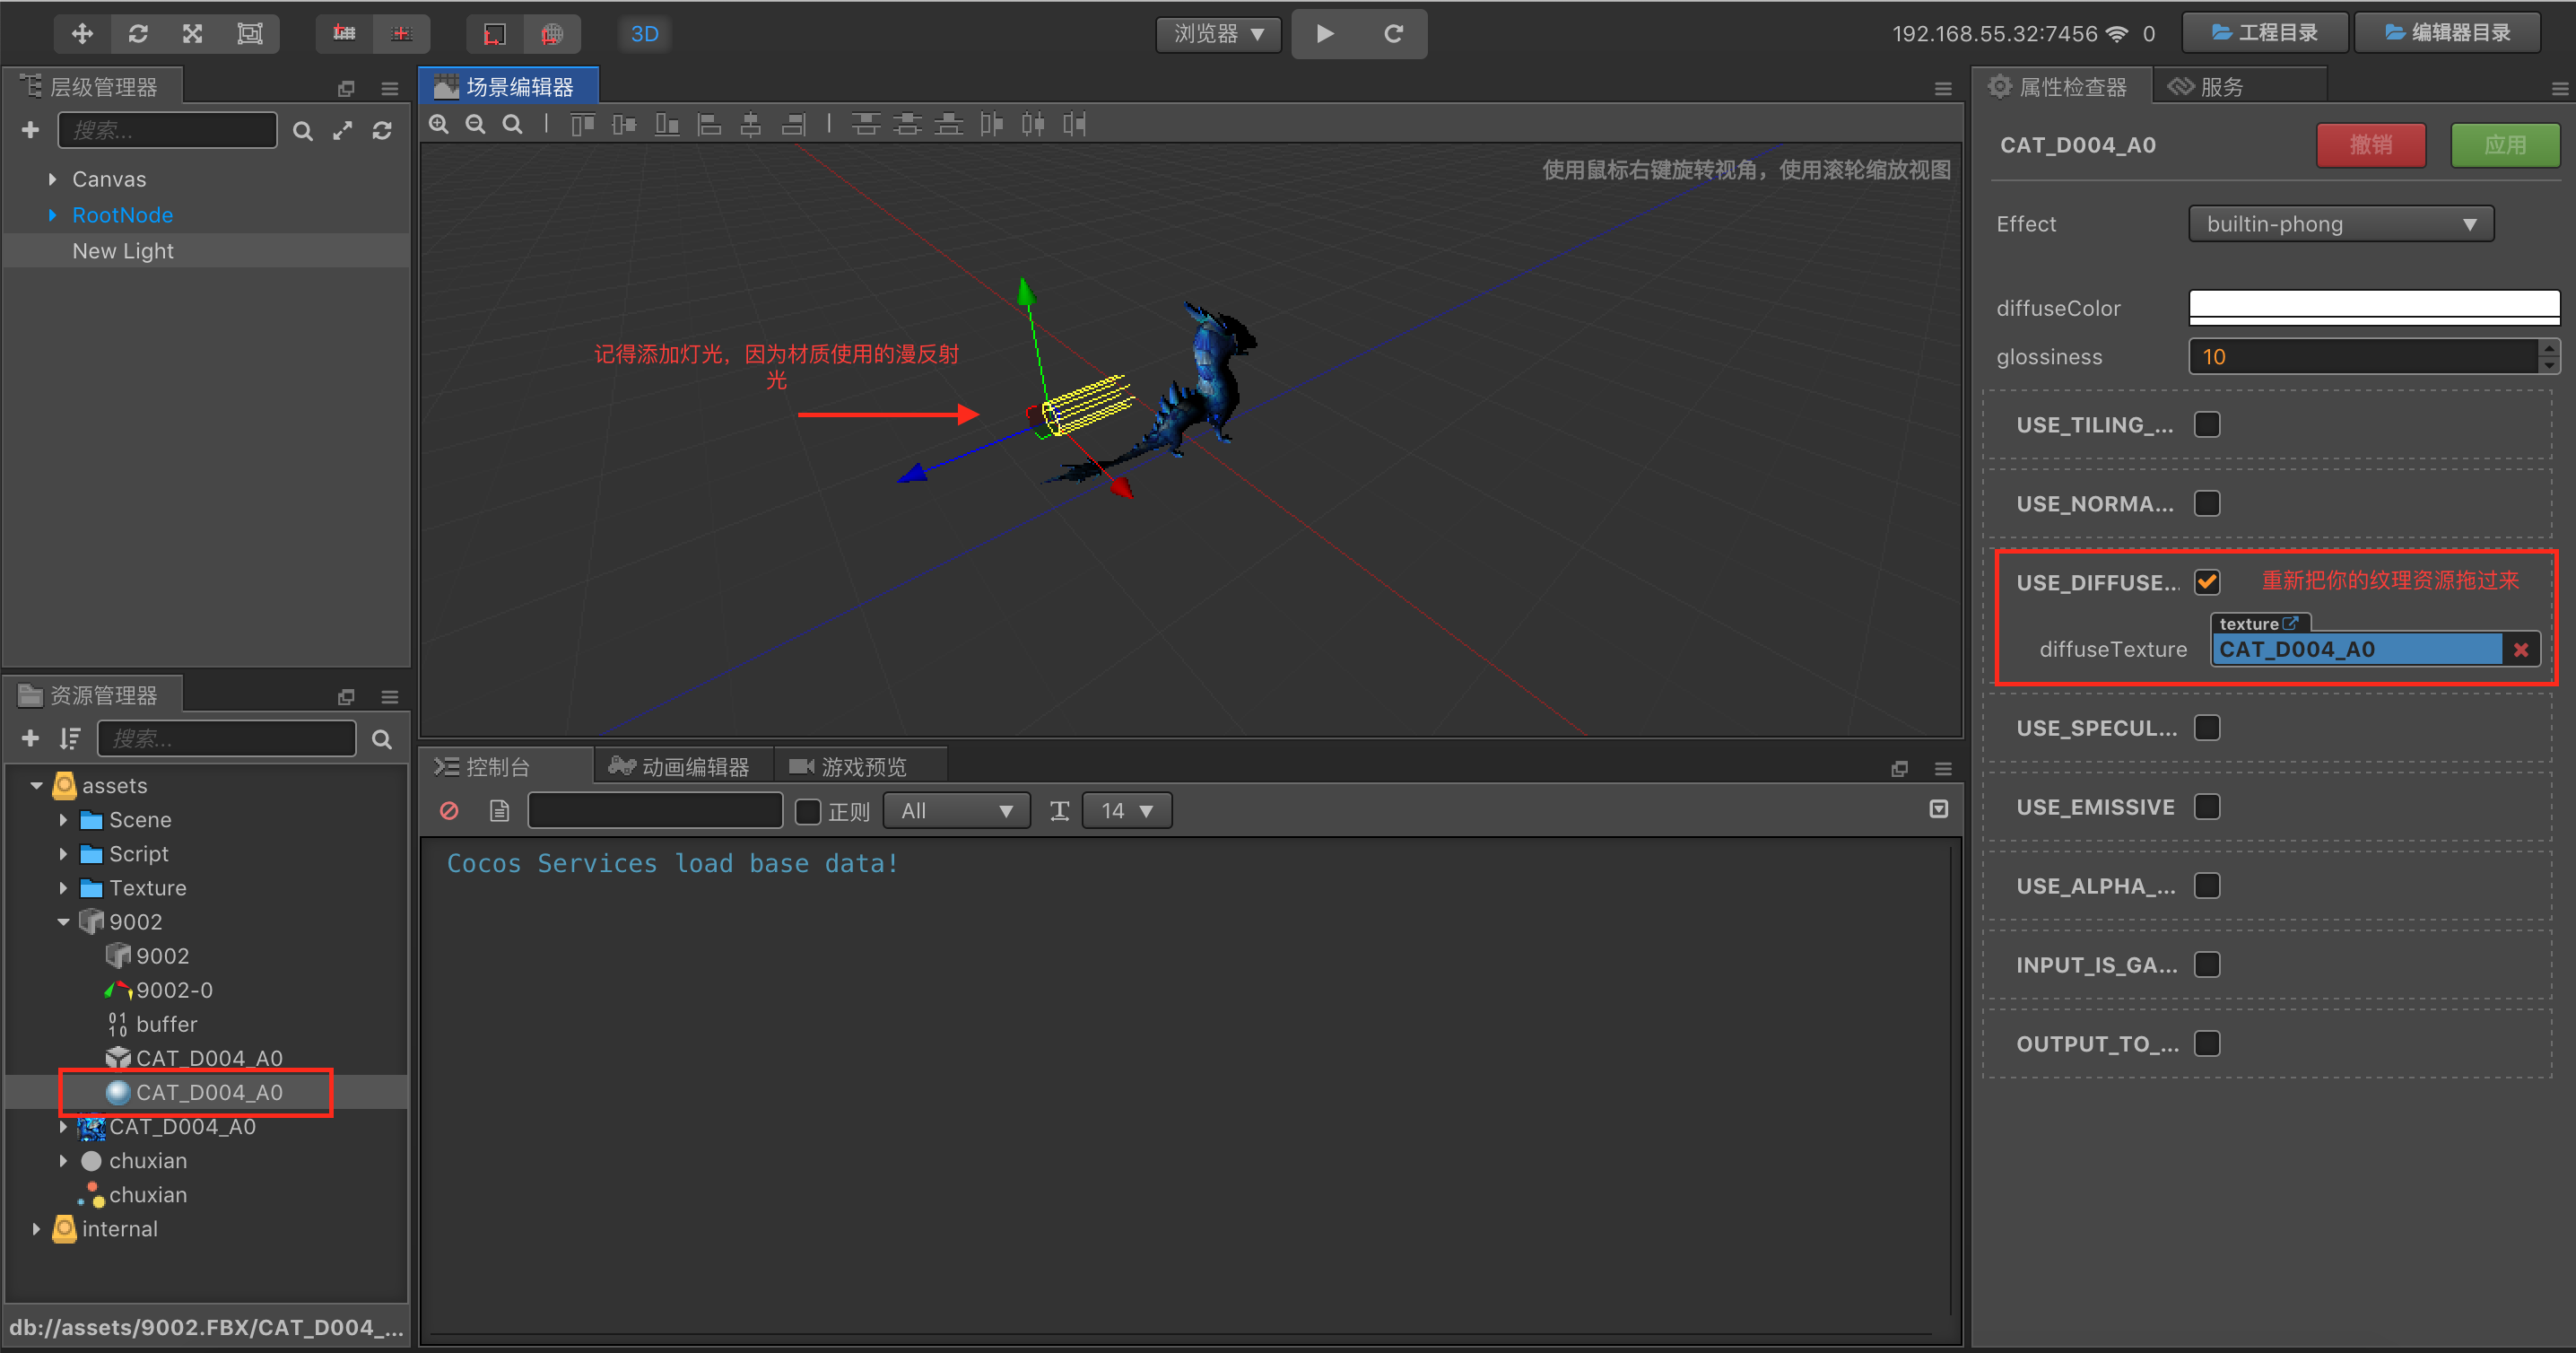Open the Effect builtin-phong dropdown

[x=2340, y=224]
